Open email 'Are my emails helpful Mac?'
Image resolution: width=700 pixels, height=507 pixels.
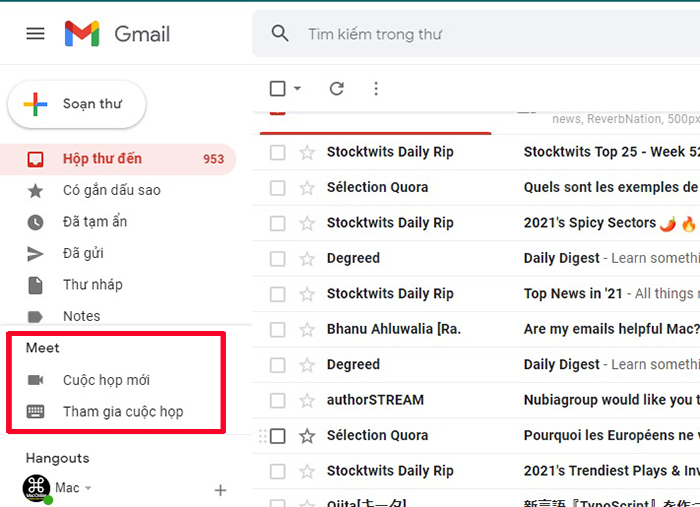[612, 329]
